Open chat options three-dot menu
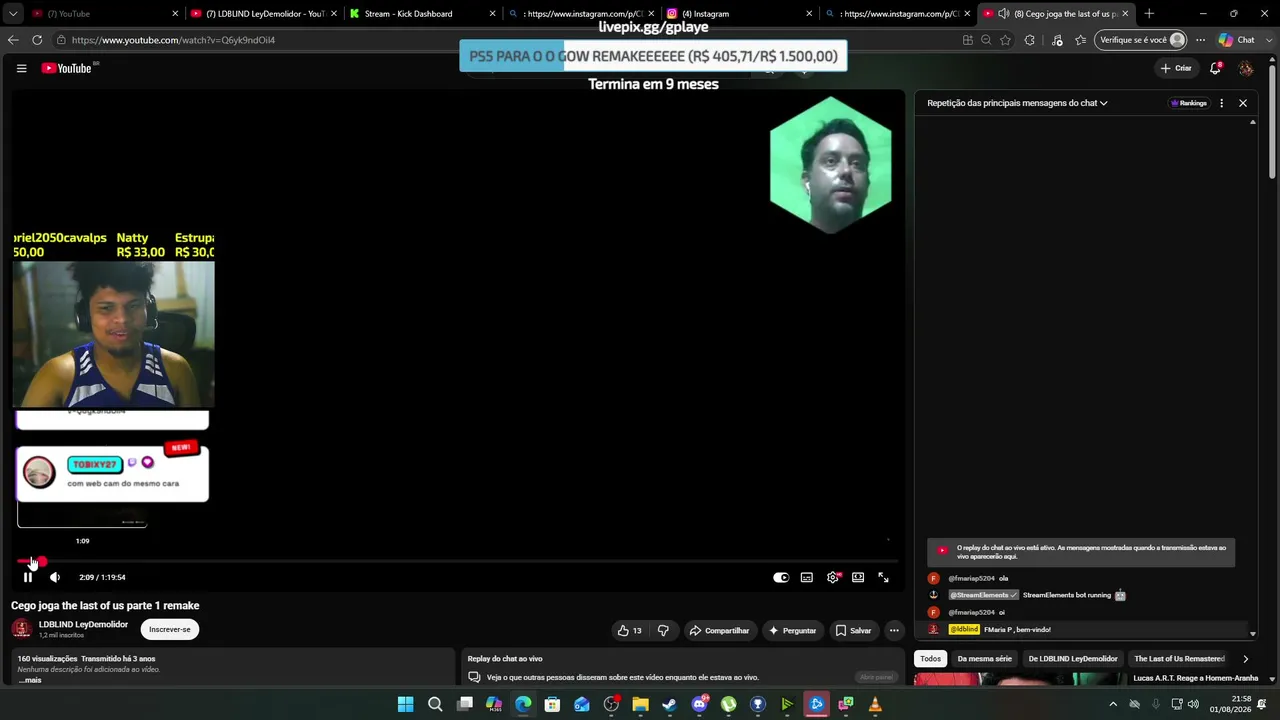 (1221, 103)
